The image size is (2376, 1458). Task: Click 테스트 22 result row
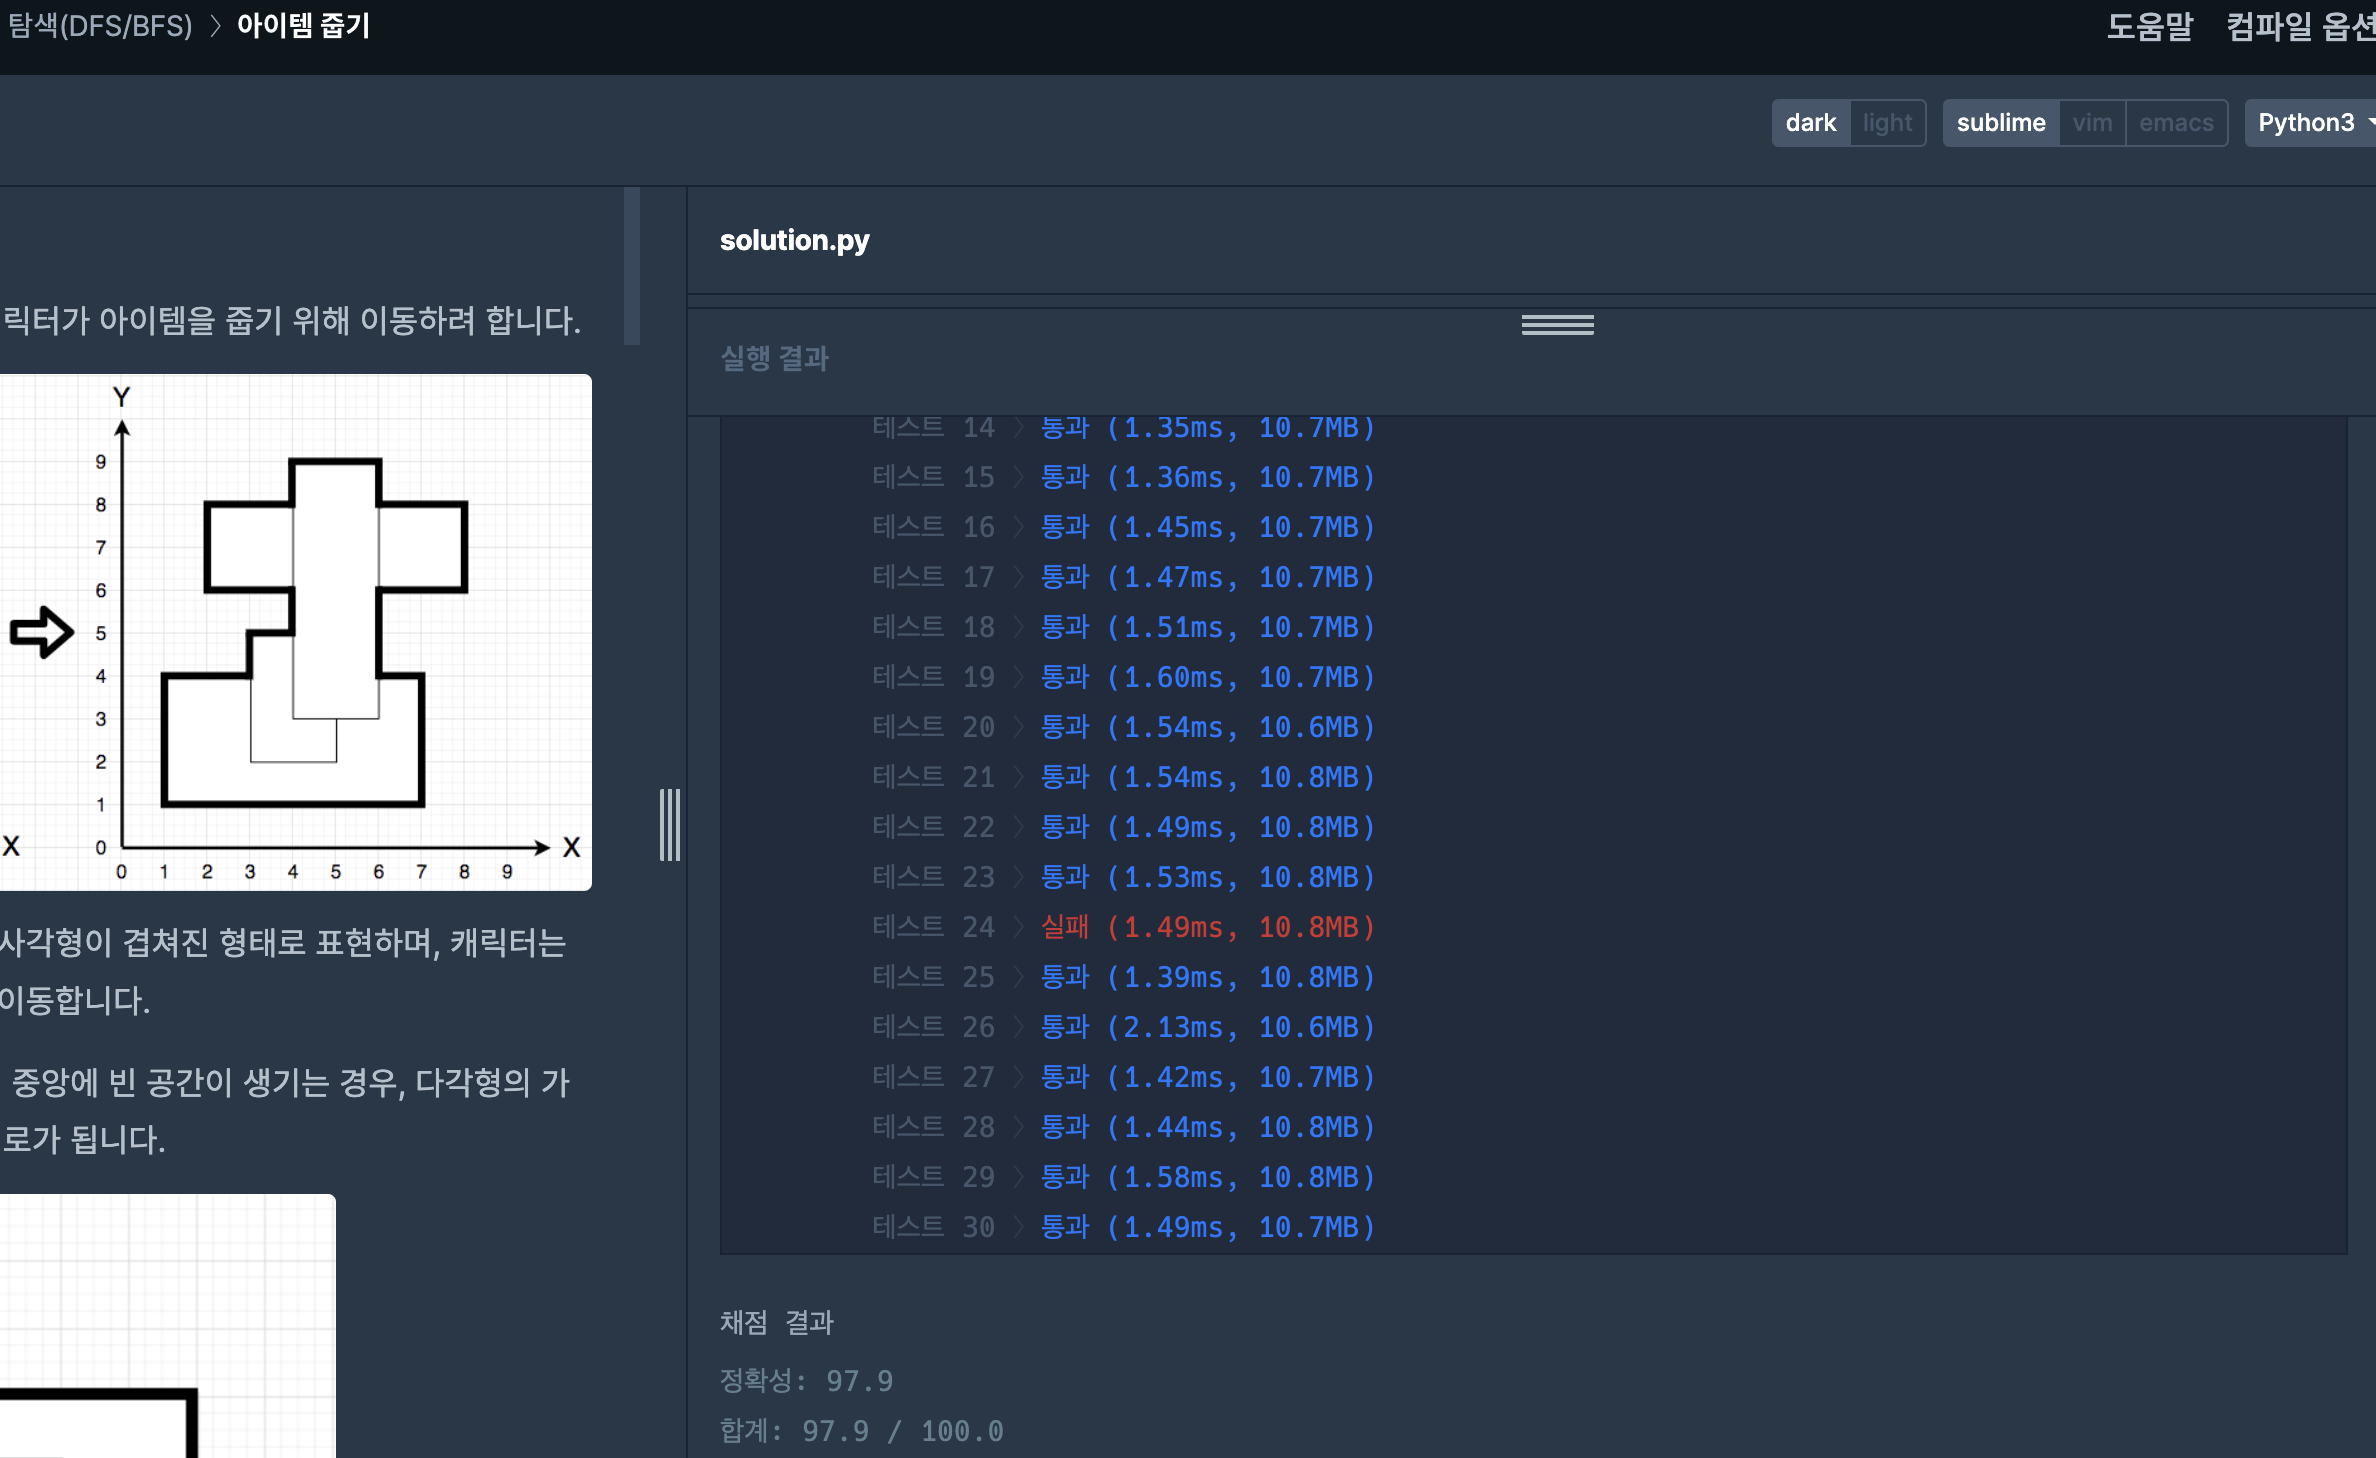1124,827
